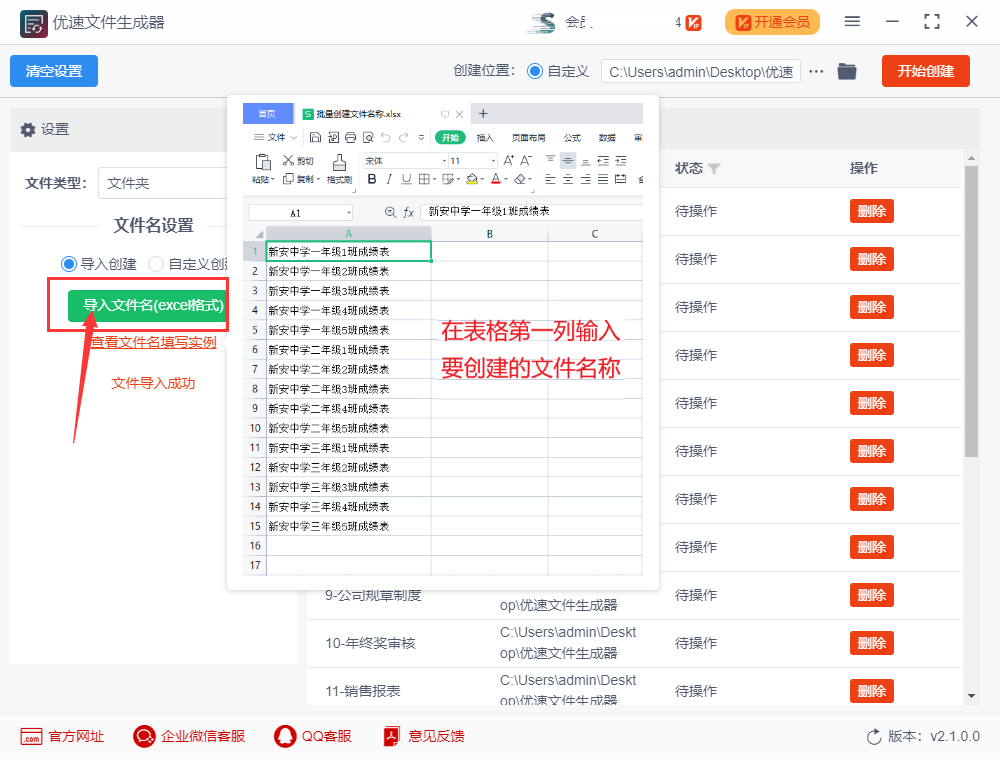The image size is (1000, 760).
Task: Expand the 文件 menu dropdown arrow
Action: point(293,137)
